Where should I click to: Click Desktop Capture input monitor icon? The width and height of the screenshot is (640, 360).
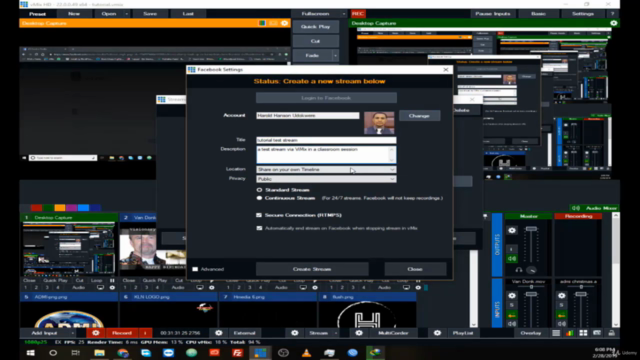pos(100,288)
